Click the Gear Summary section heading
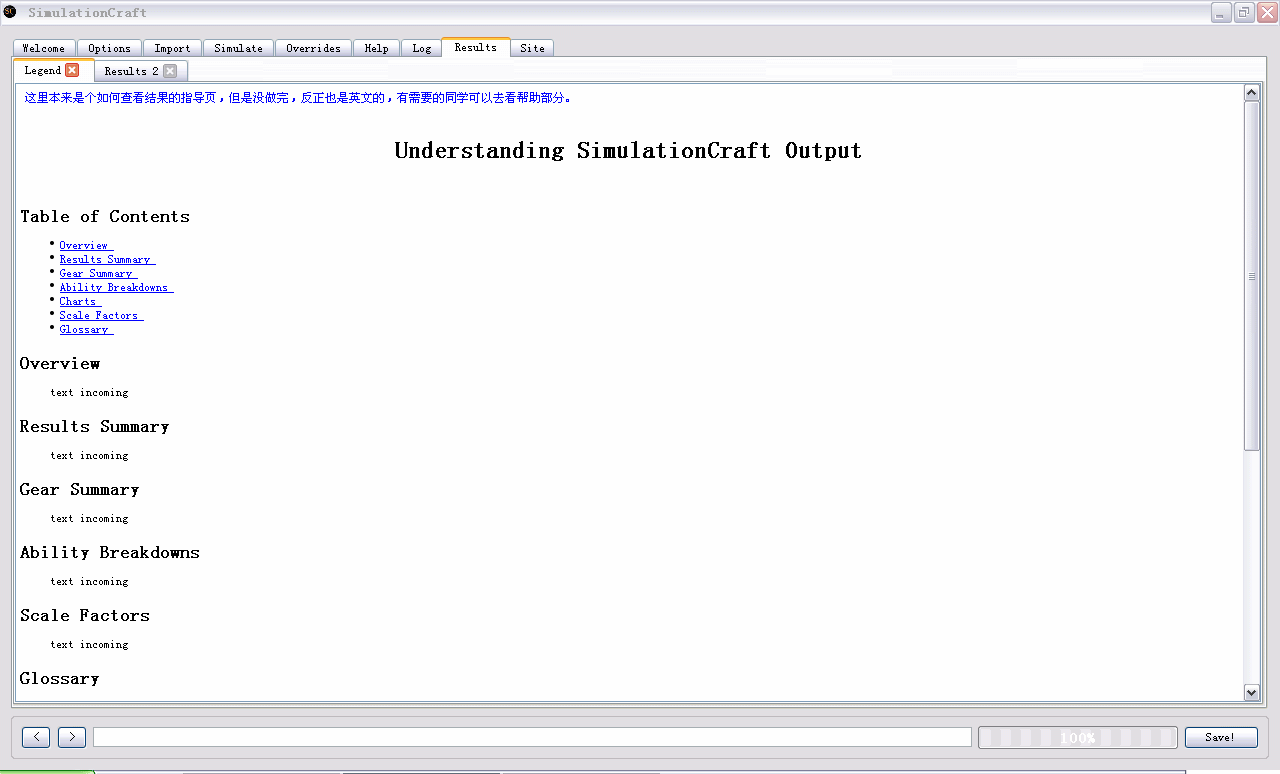Screen dimensions: 1280x774 tap(80, 490)
